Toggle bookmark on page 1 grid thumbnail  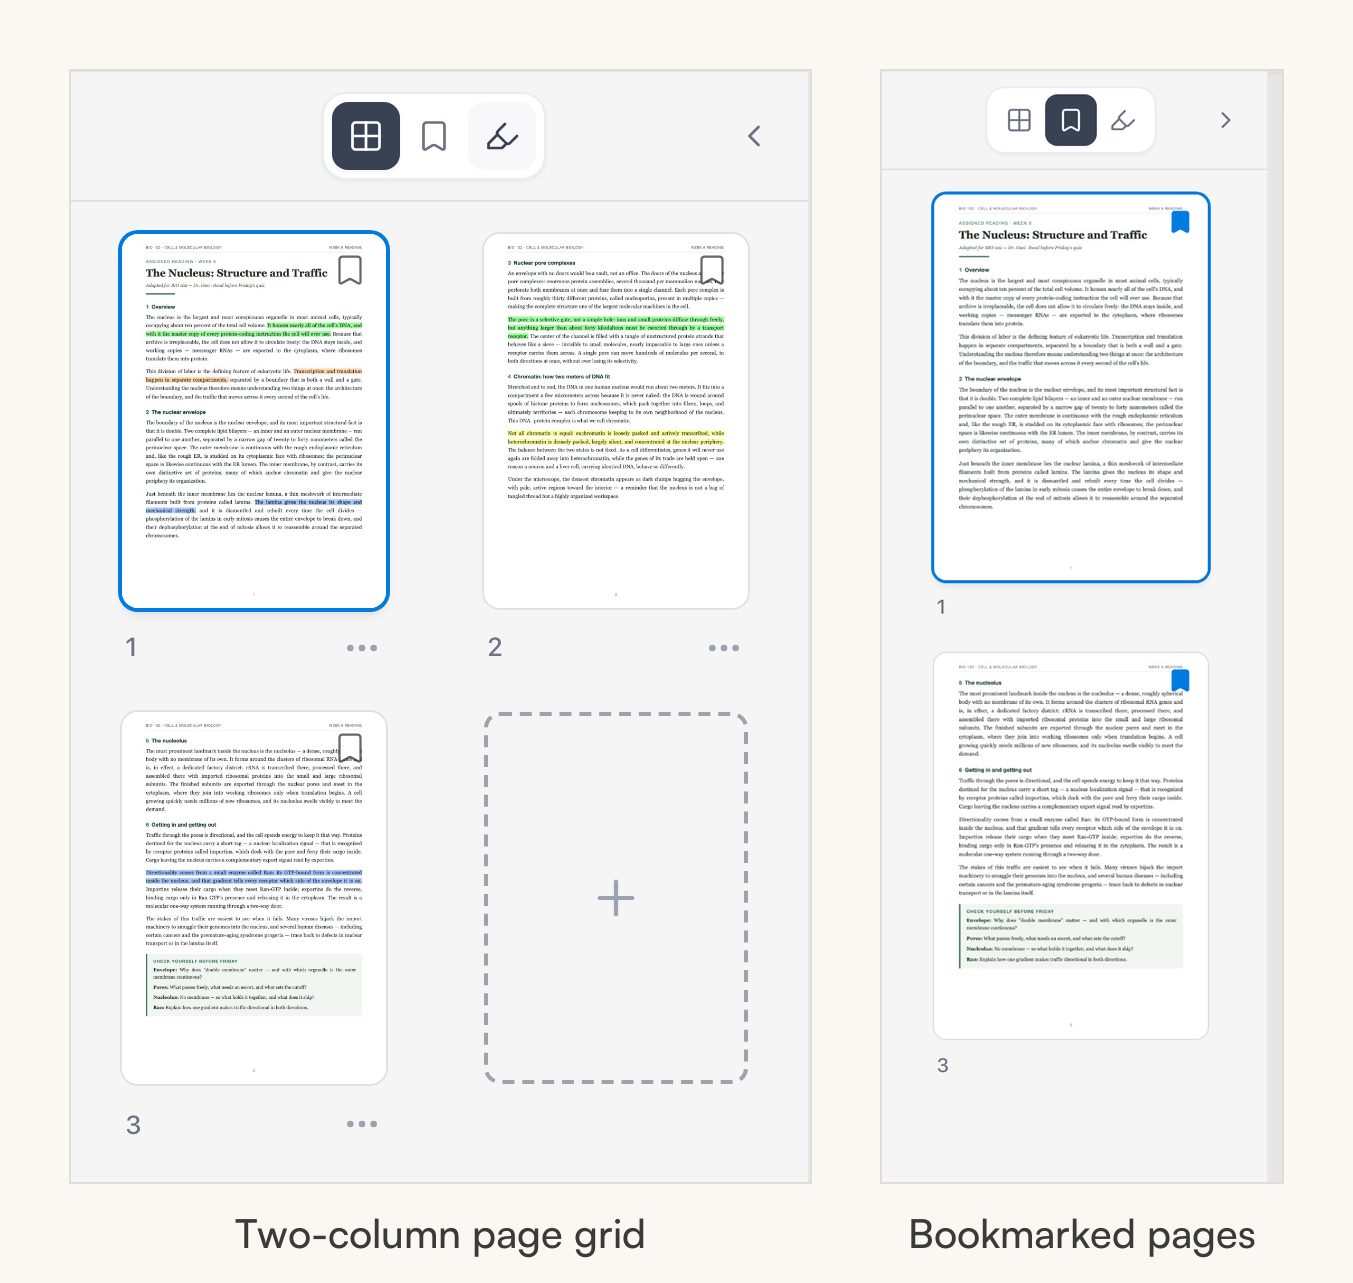coord(350,270)
